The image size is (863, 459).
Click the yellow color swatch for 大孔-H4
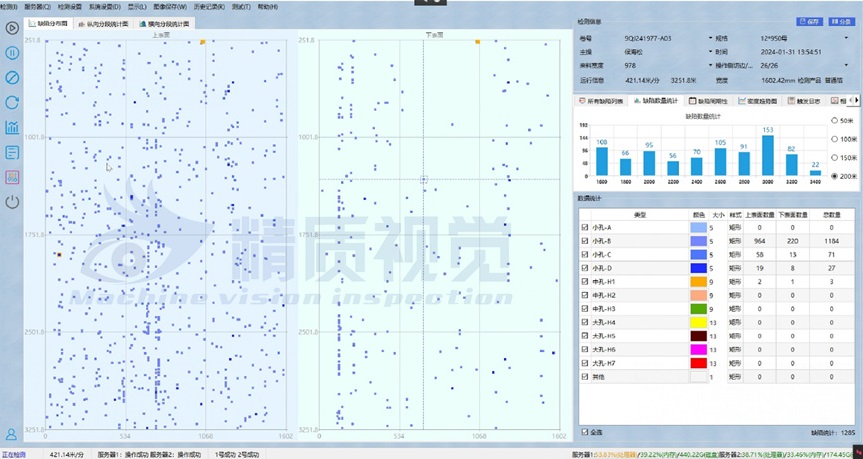click(698, 323)
